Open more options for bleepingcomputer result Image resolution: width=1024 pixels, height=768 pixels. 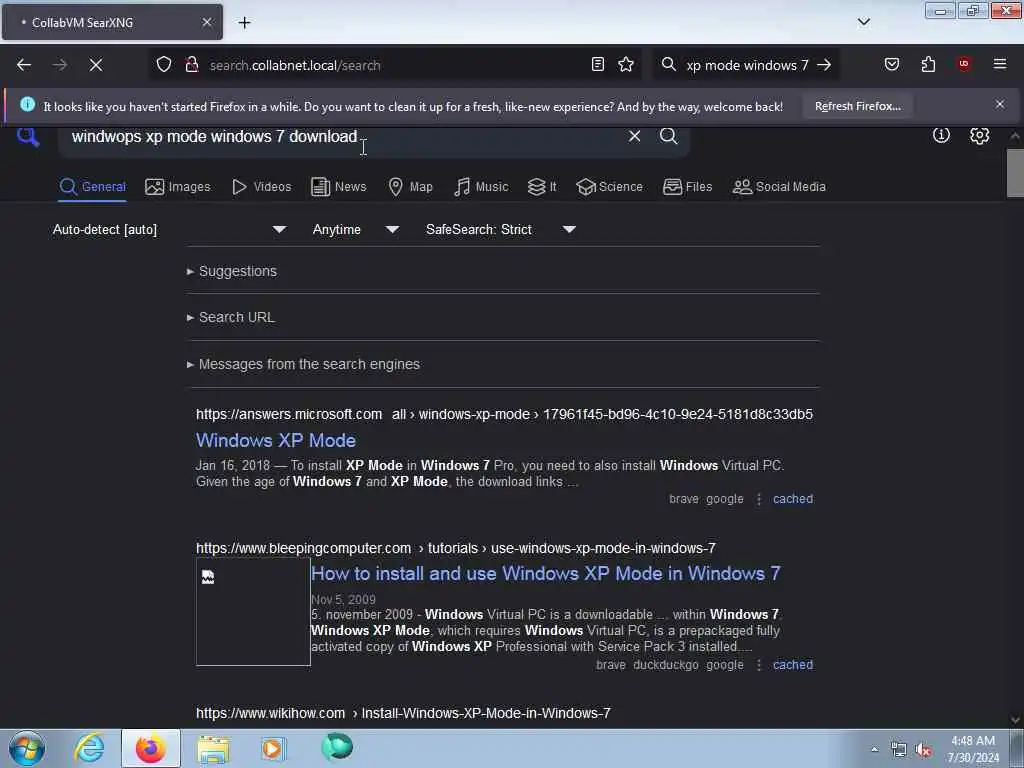(x=759, y=665)
